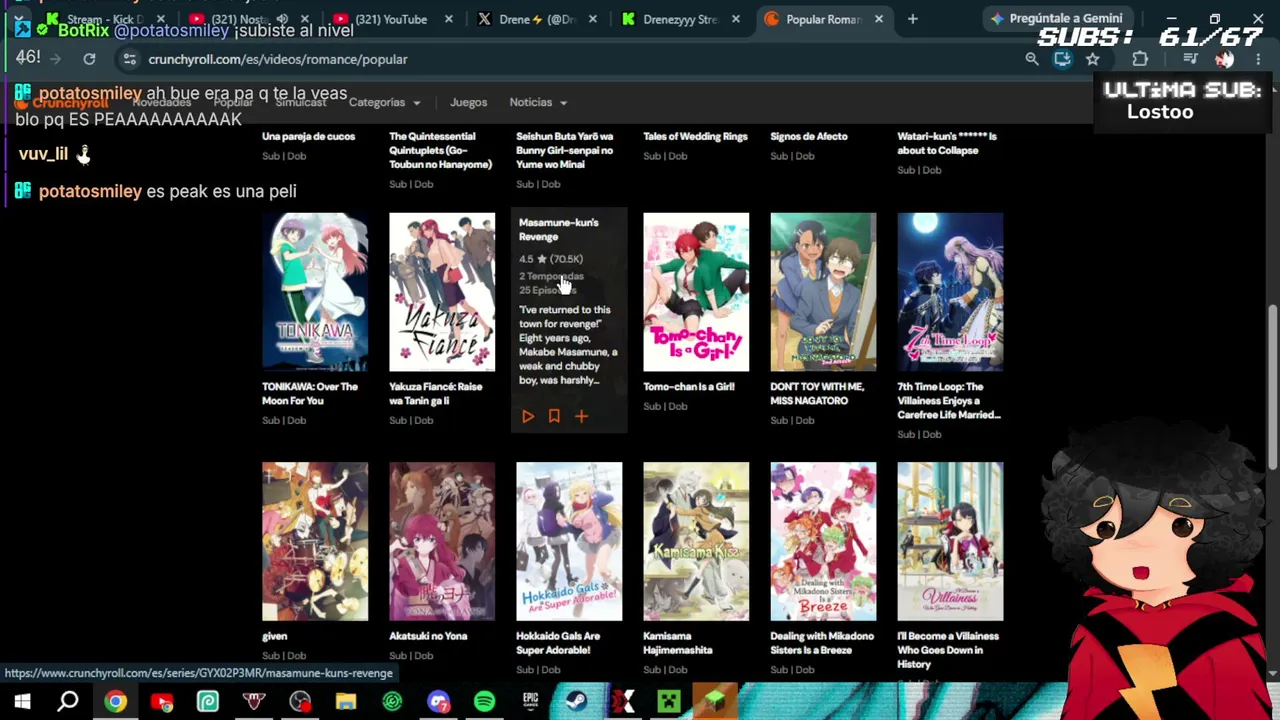
Task: Click the Masamune-kun's Revenge card title
Action: coord(558,229)
